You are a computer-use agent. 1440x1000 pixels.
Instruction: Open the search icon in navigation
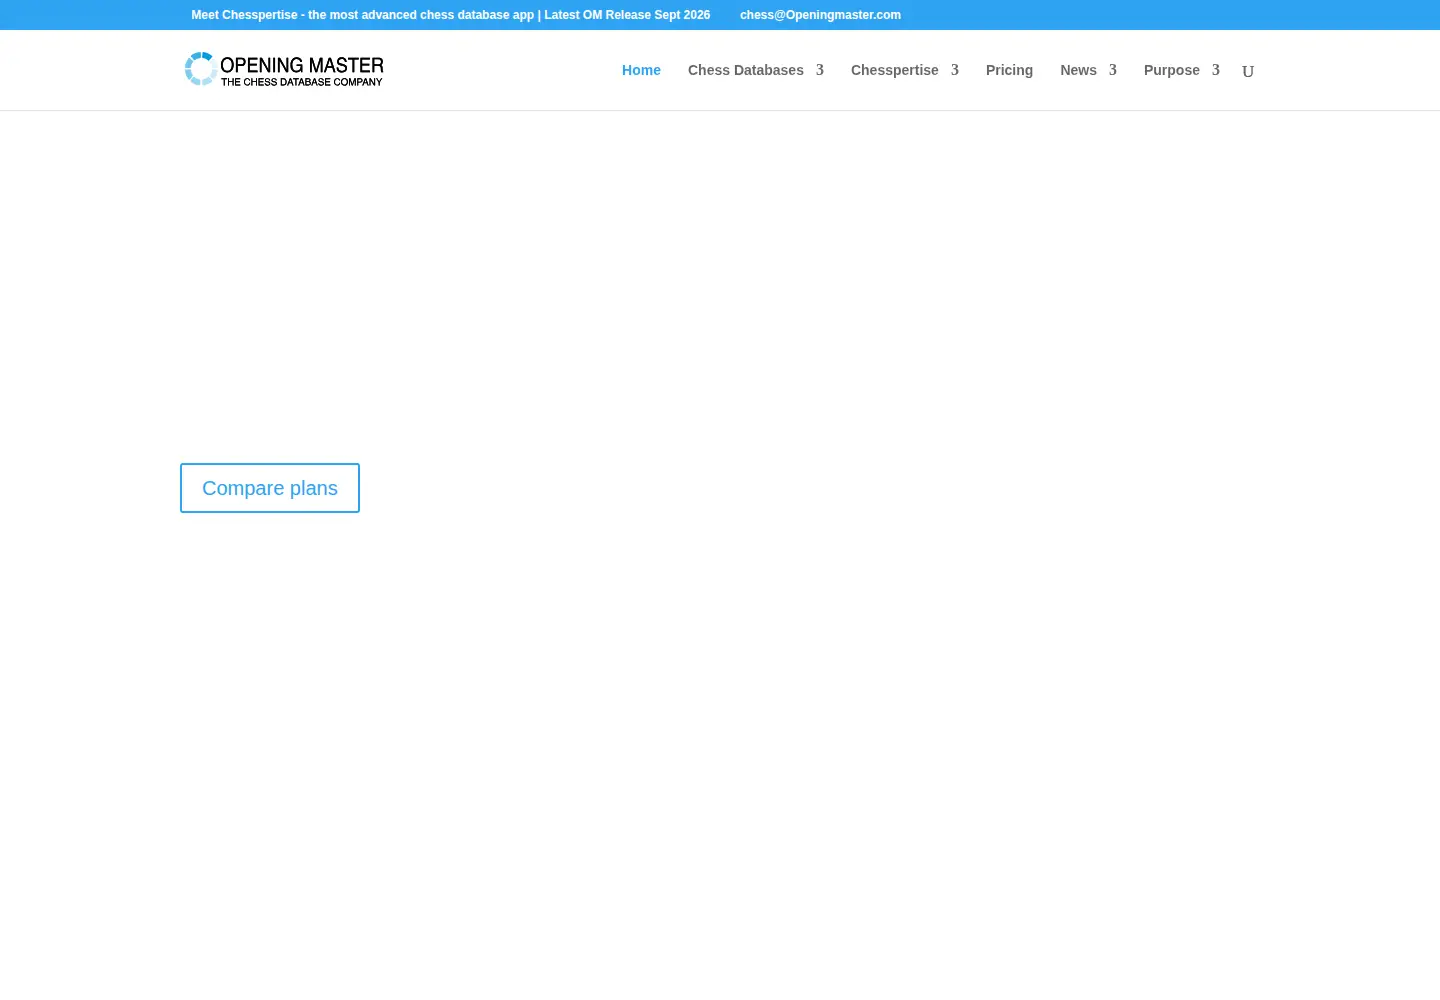(x=1248, y=71)
